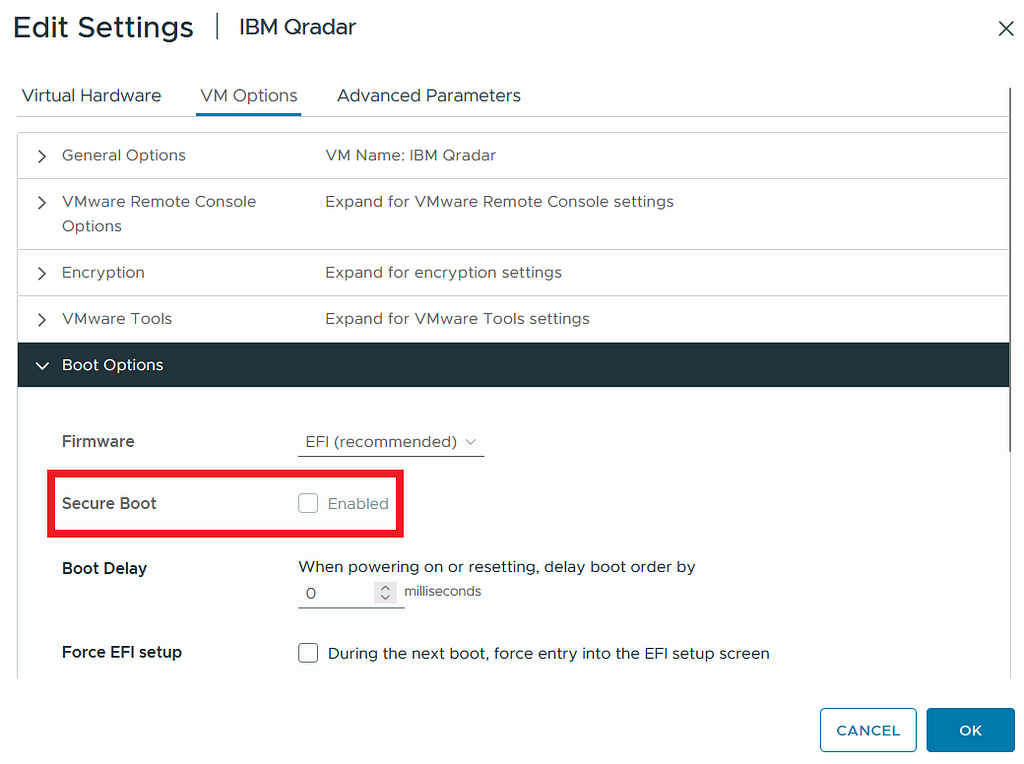This screenshot has width=1024, height=764.
Task: Expand VMware Remote Console Options
Action: [41, 201]
